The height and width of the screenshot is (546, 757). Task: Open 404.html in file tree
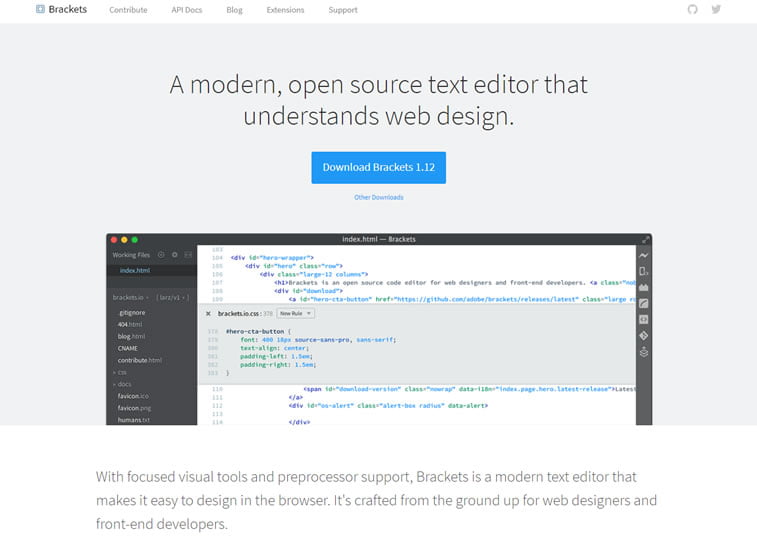point(130,324)
